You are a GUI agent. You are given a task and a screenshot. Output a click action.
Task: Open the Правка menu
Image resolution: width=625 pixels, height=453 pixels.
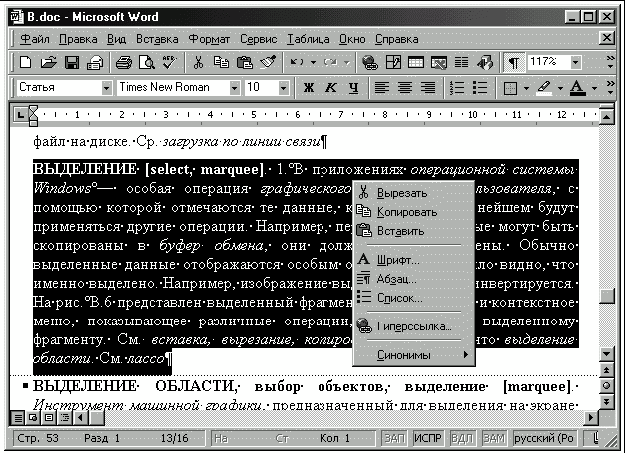[78, 39]
